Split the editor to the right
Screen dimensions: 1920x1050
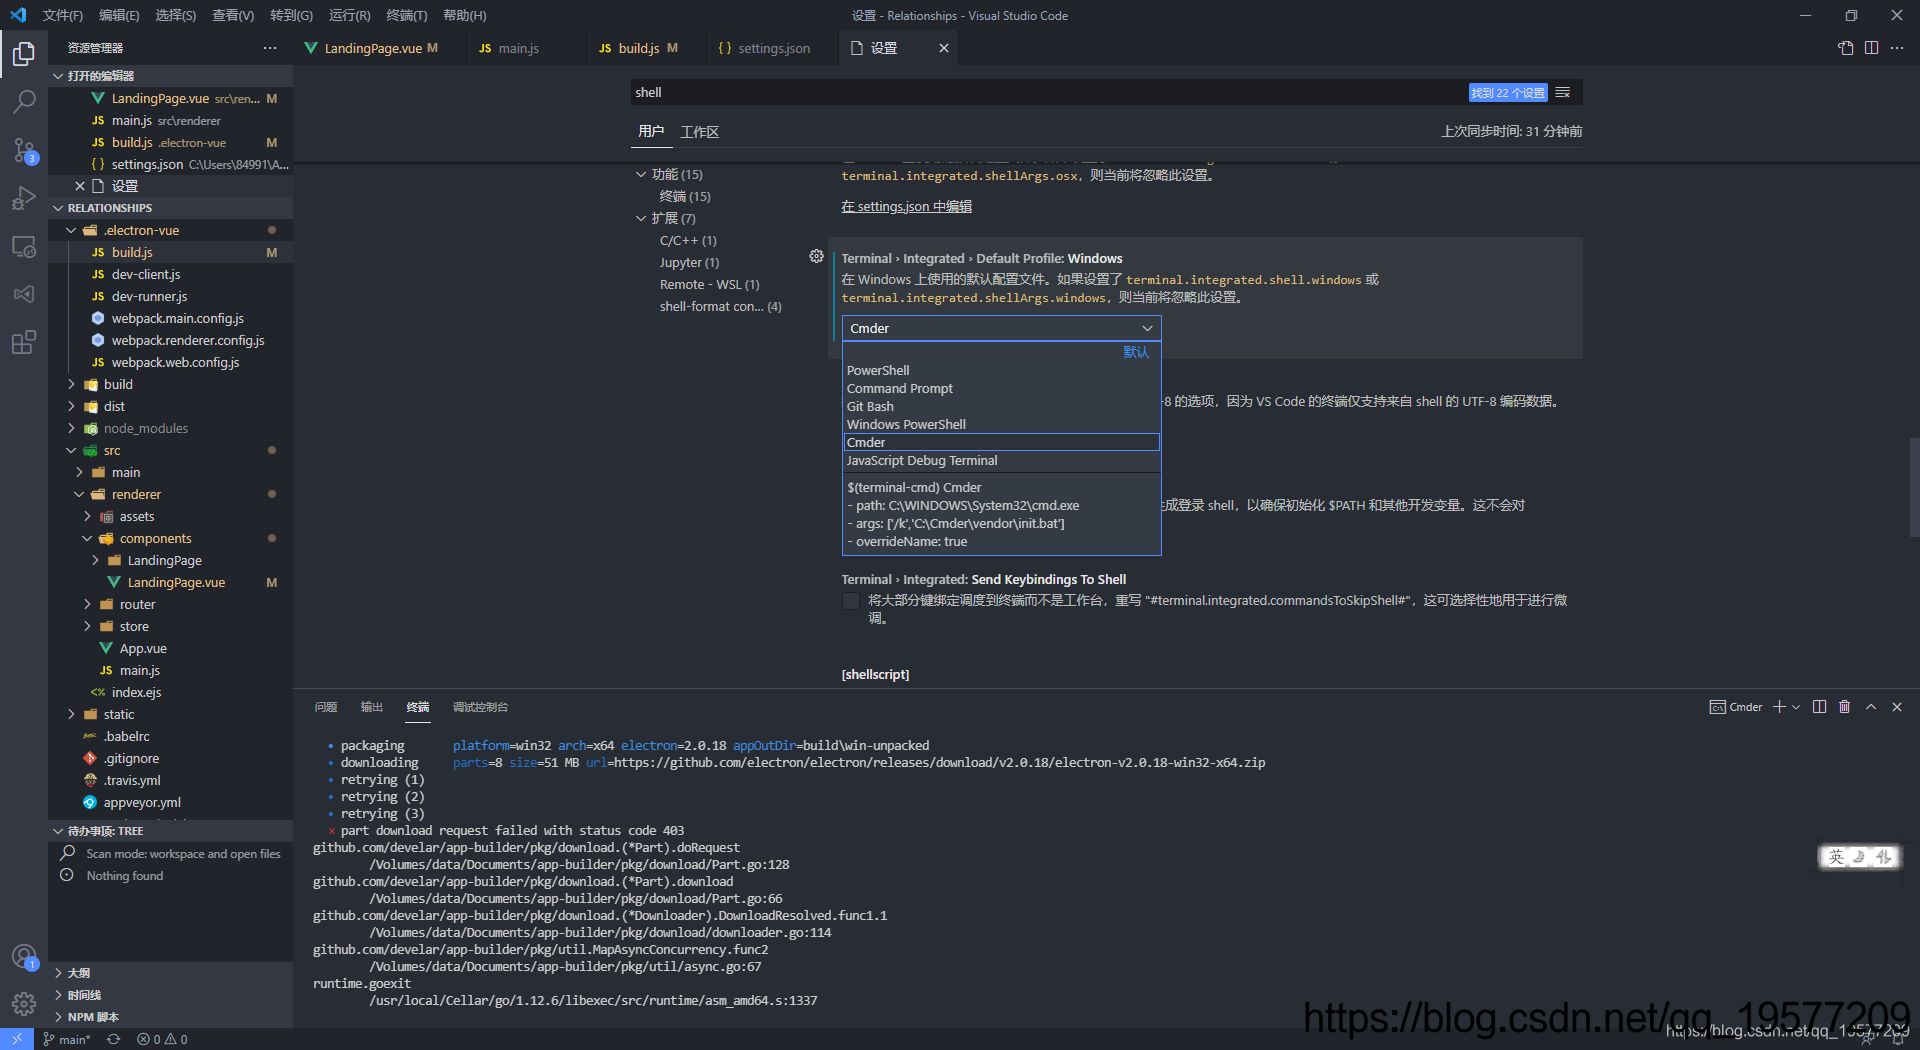[x=1871, y=48]
